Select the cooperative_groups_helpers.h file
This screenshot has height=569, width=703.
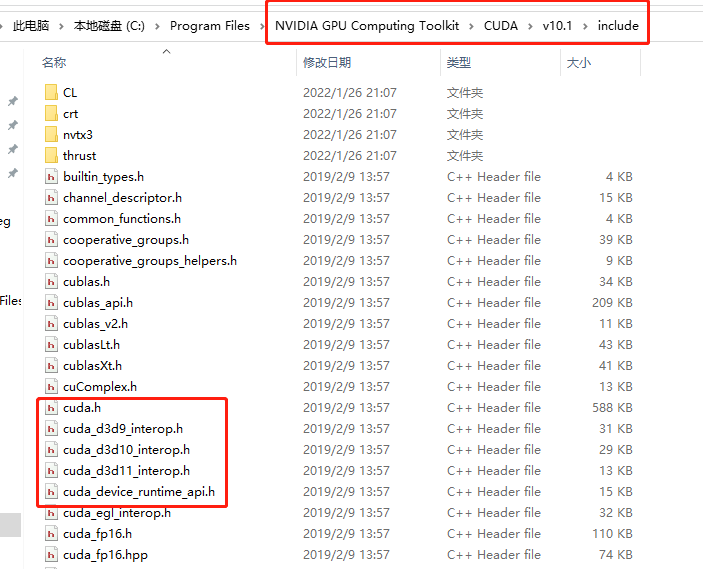[x=149, y=260]
